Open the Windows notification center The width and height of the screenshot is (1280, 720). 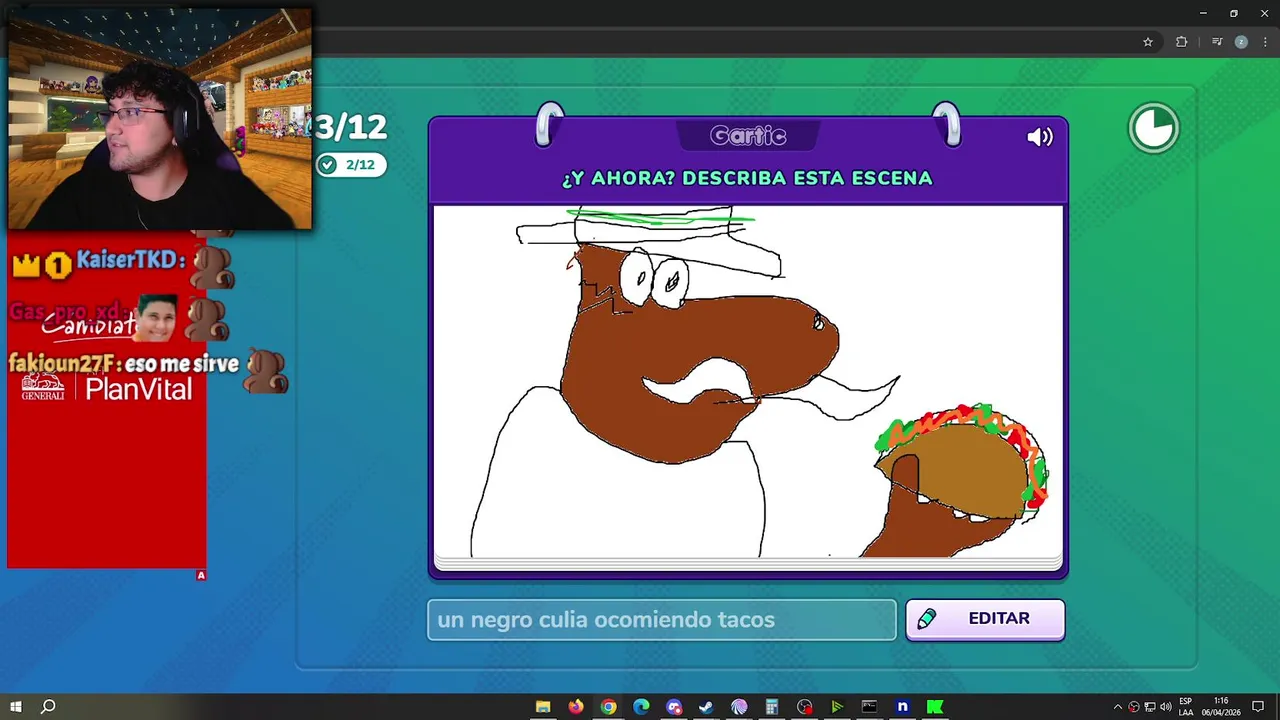(1258, 707)
